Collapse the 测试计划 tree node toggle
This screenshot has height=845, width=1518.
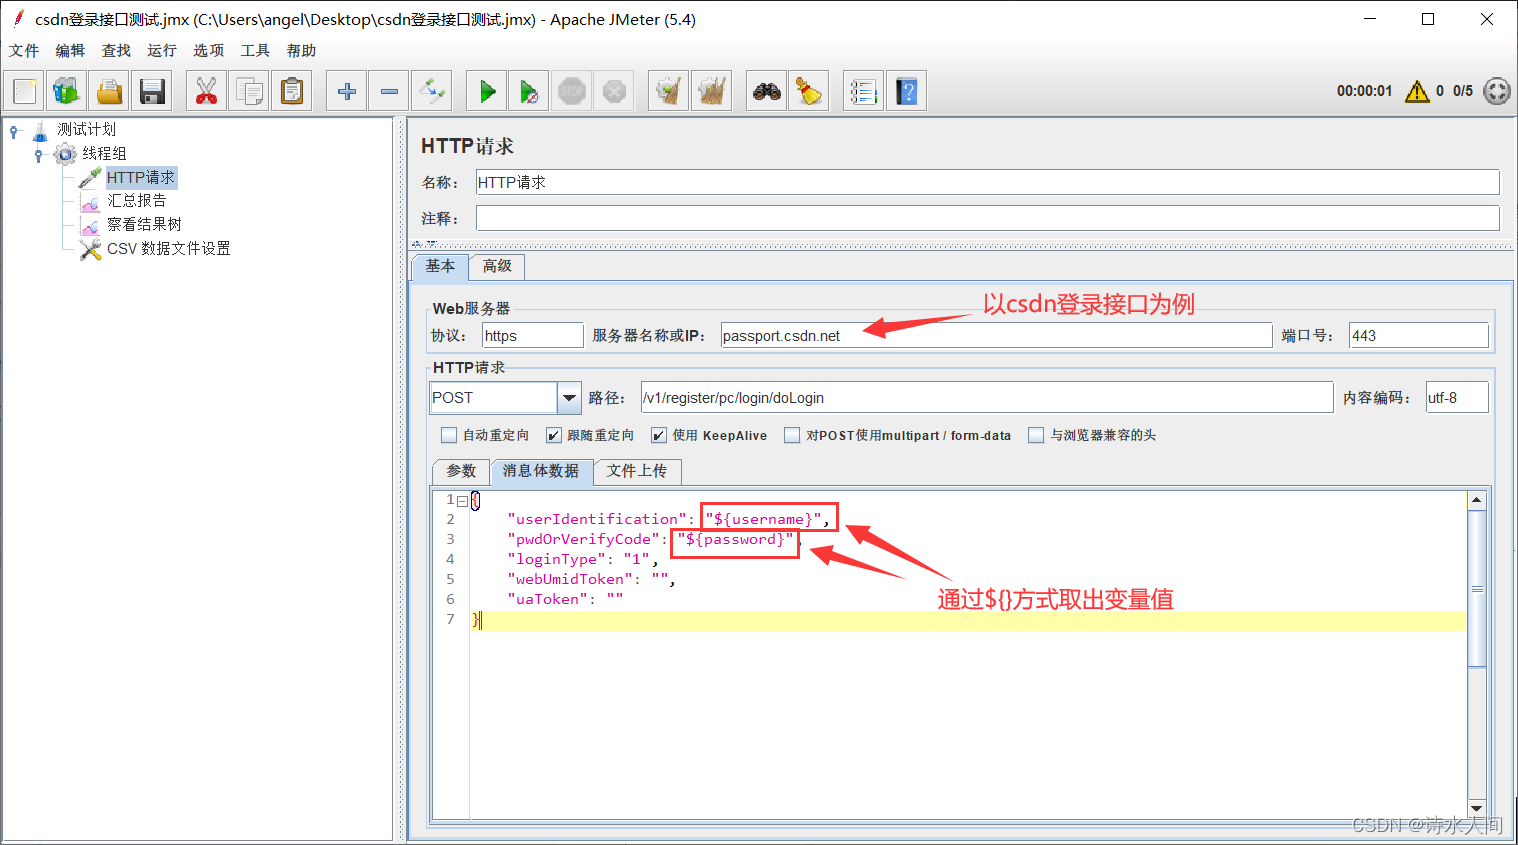(x=14, y=130)
